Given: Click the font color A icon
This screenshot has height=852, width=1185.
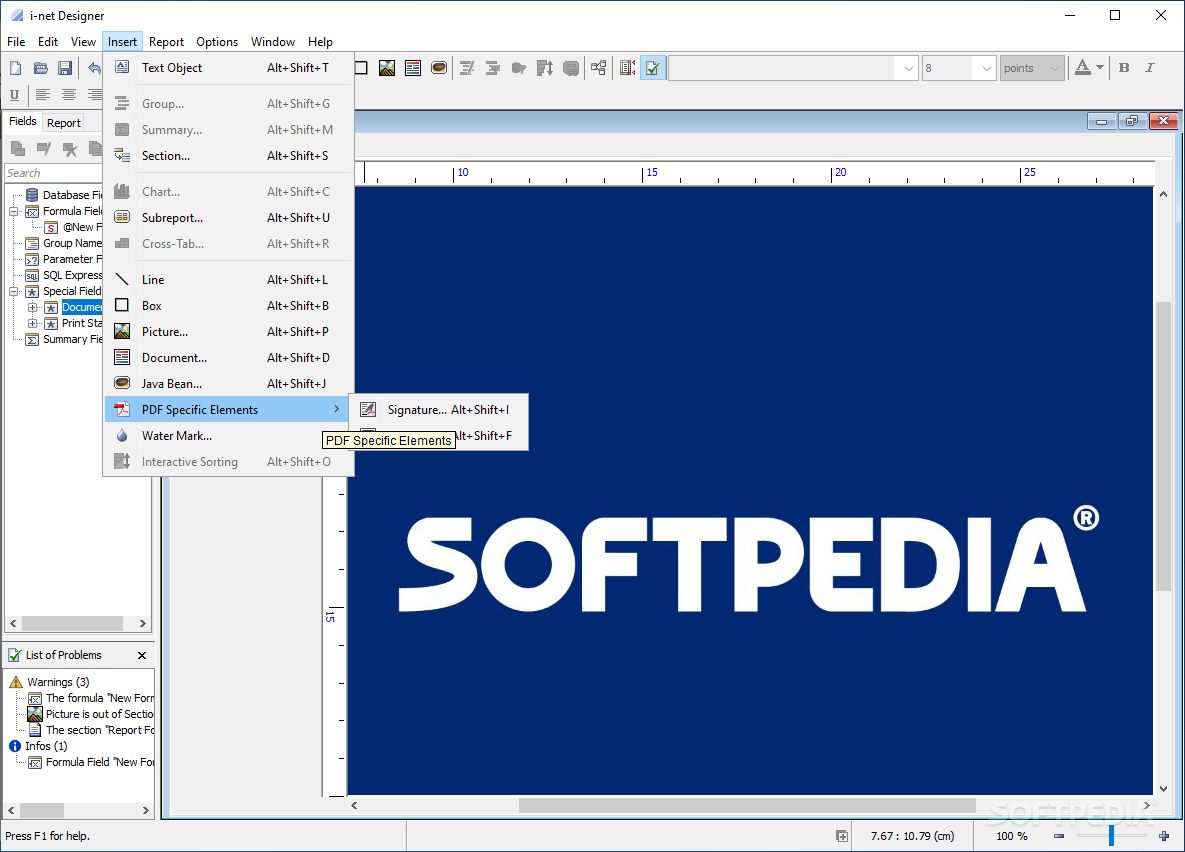Looking at the screenshot, I should coord(1082,68).
